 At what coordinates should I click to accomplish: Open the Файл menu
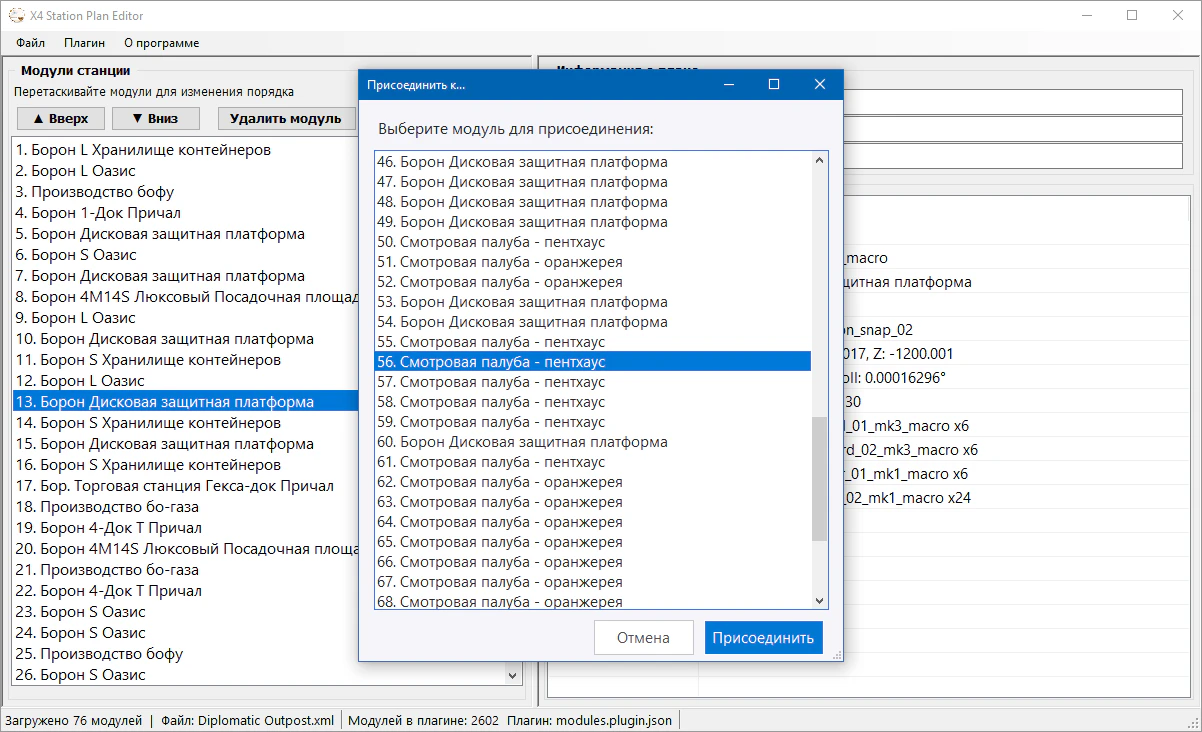point(31,43)
